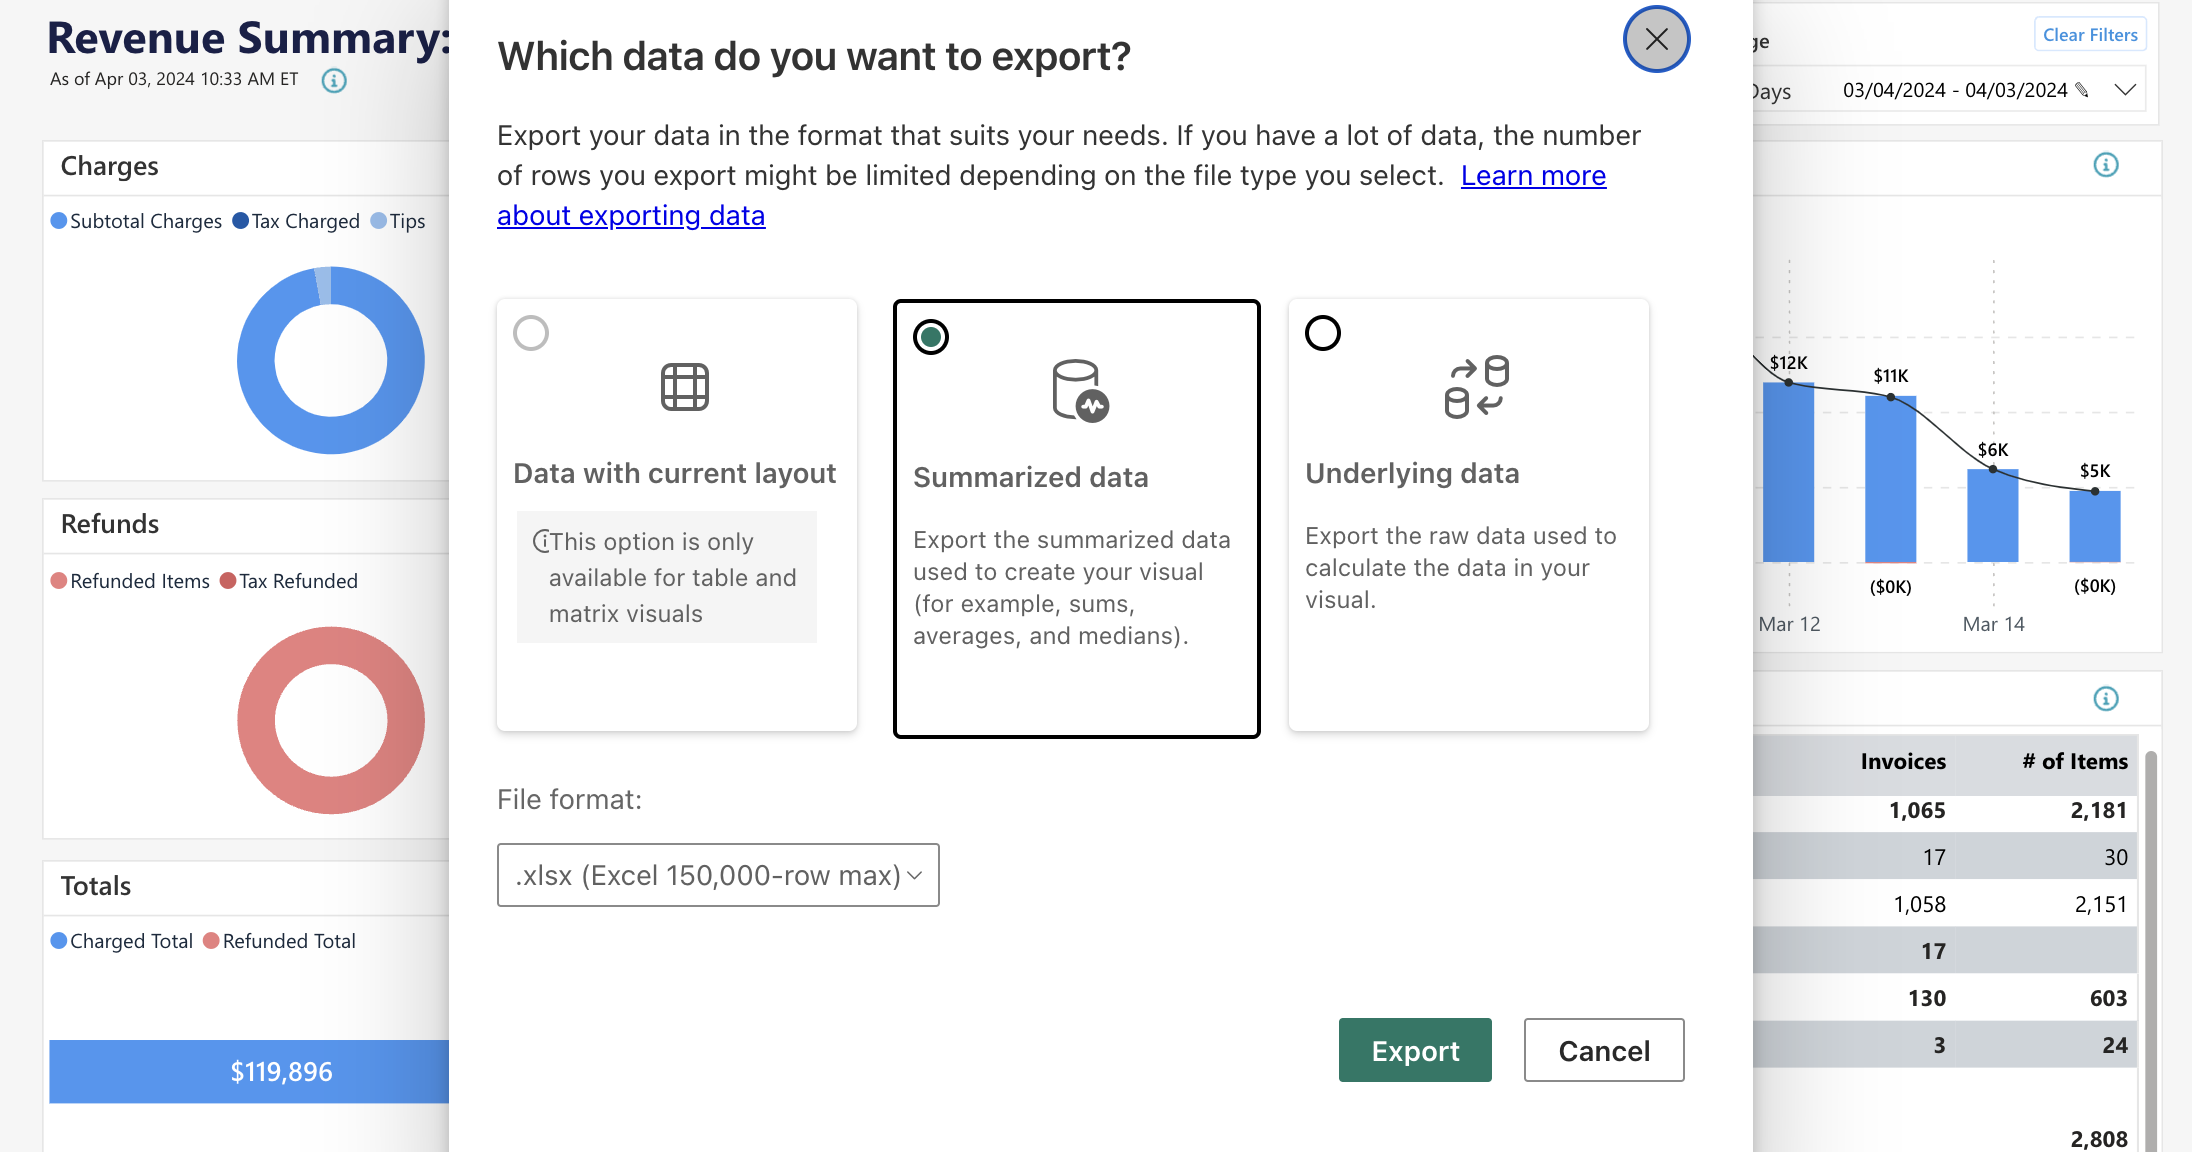This screenshot has width=2192, height=1152.
Task: Click the 1,058 invoices cell
Action: [1919, 904]
